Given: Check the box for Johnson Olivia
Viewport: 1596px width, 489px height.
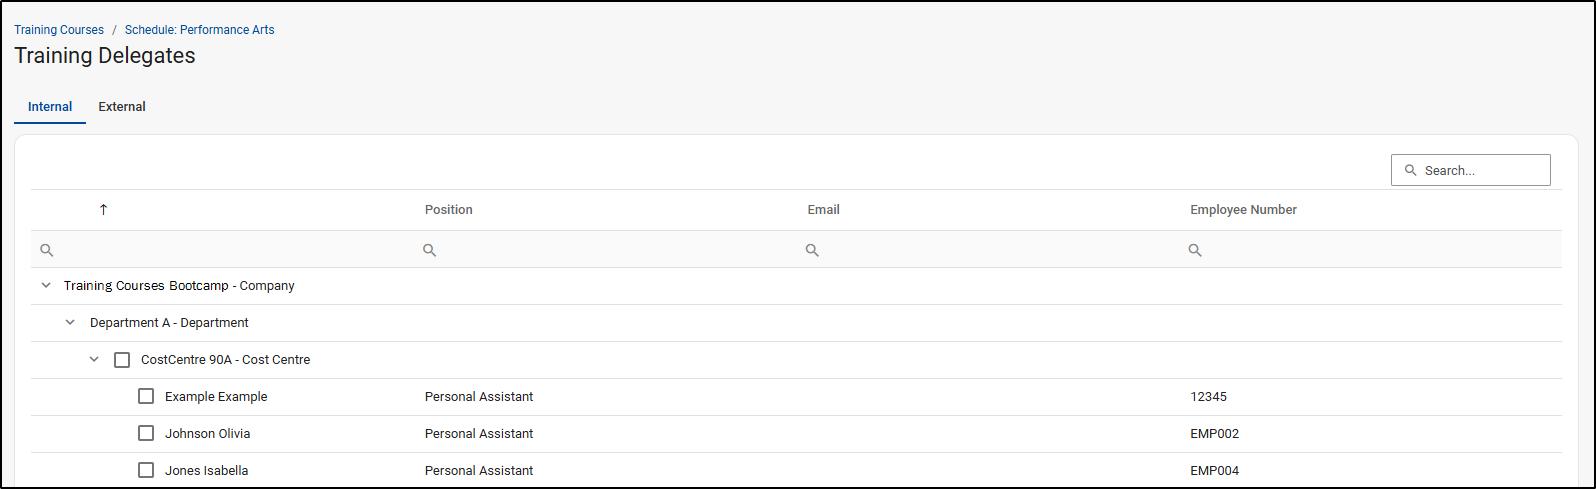Looking at the screenshot, I should pyautogui.click(x=146, y=433).
